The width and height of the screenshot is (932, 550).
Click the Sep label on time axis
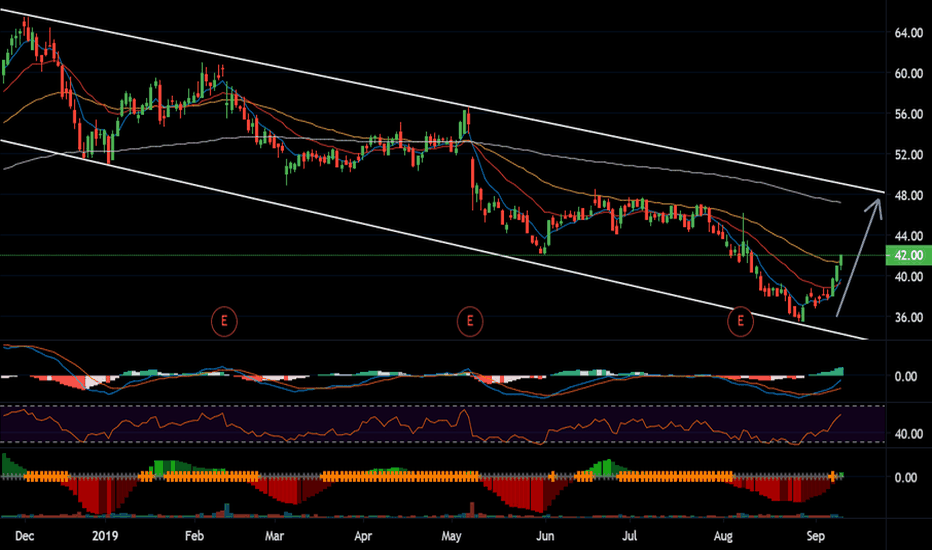816,536
